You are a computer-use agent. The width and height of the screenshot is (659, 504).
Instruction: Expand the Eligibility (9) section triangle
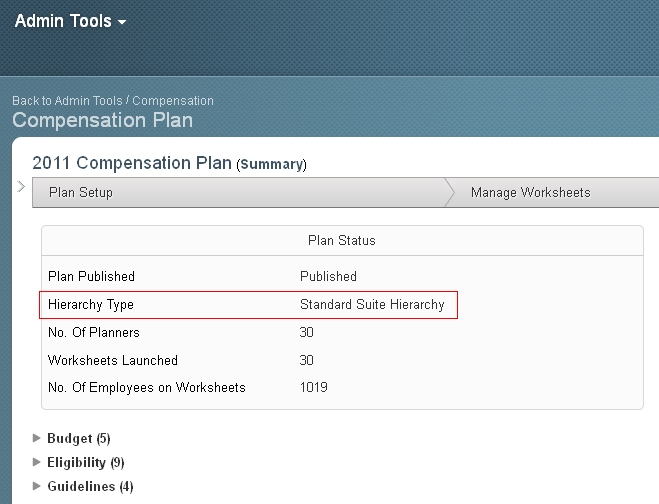pyautogui.click(x=37, y=462)
